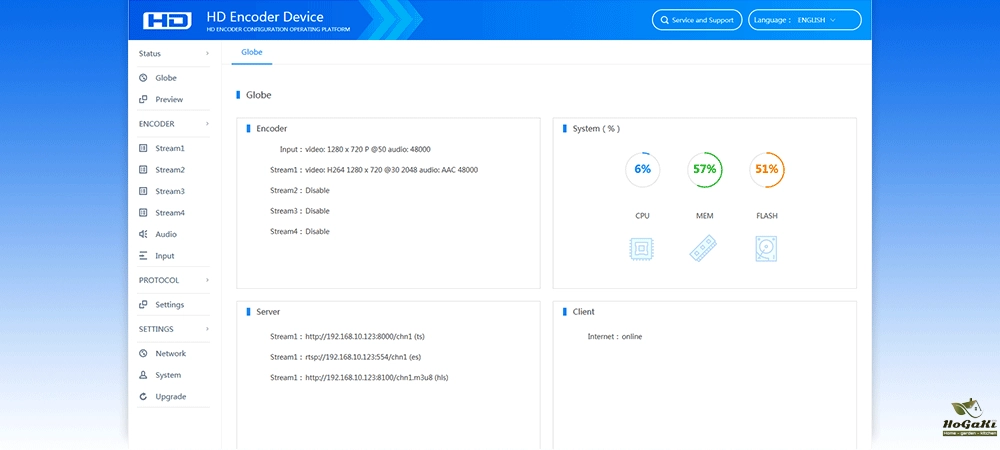Click the Upgrade refresh icon
1000x450 pixels.
pos(144,397)
